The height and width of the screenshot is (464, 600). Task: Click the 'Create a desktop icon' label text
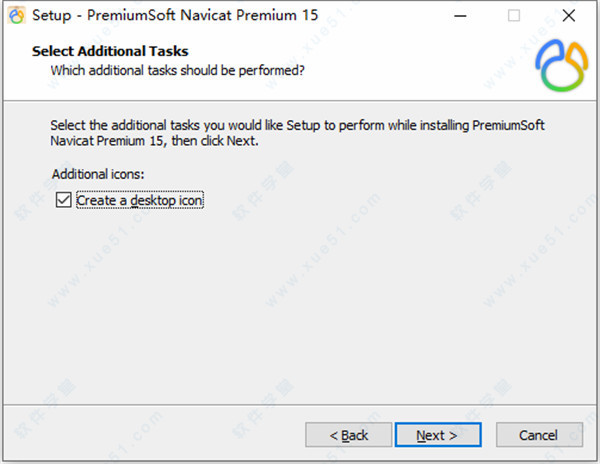click(140, 200)
